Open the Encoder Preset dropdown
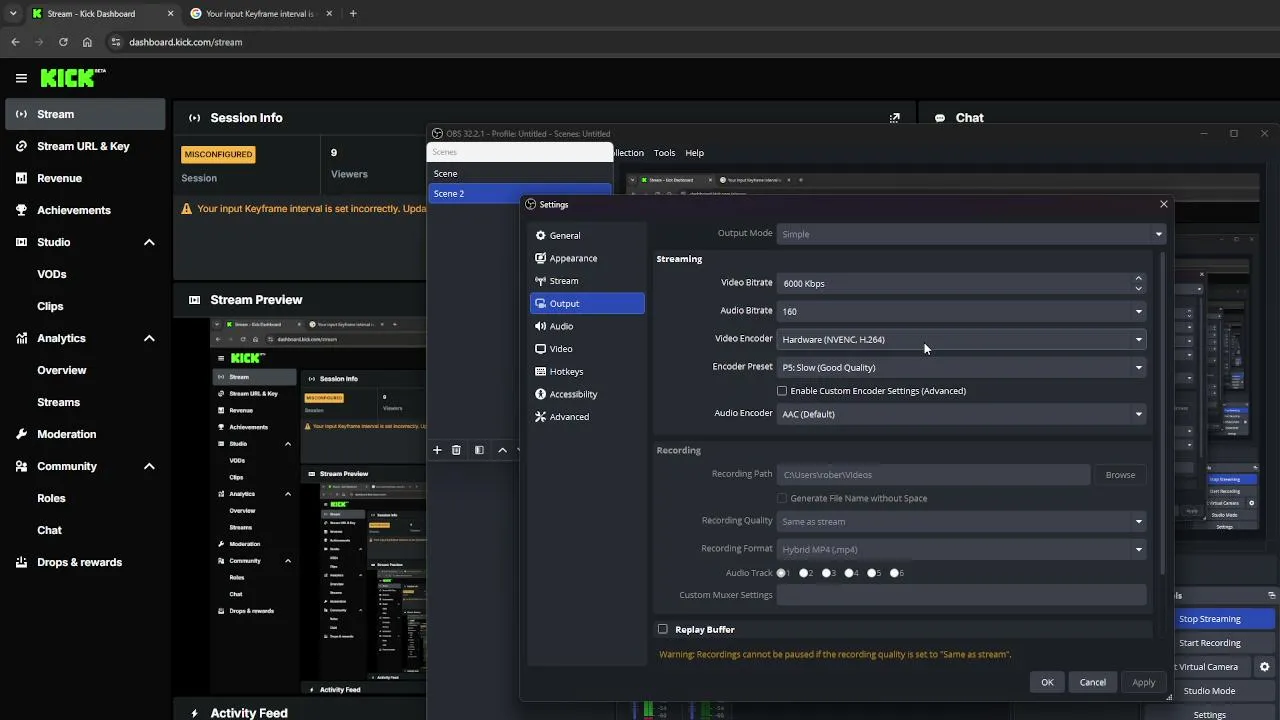Image resolution: width=1280 pixels, height=720 pixels. pyautogui.click(x=961, y=367)
